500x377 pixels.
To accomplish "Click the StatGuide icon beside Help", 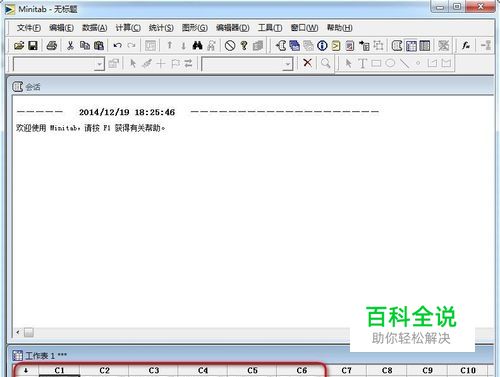I will (x=258, y=46).
